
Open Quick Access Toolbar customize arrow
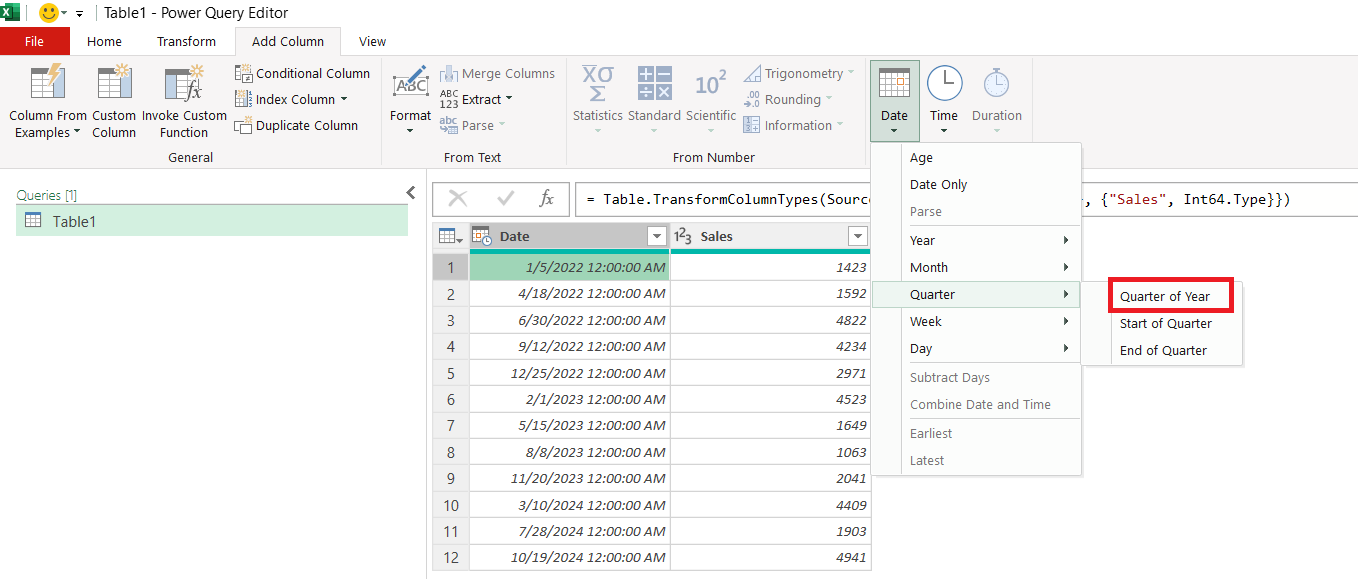point(80,14)
